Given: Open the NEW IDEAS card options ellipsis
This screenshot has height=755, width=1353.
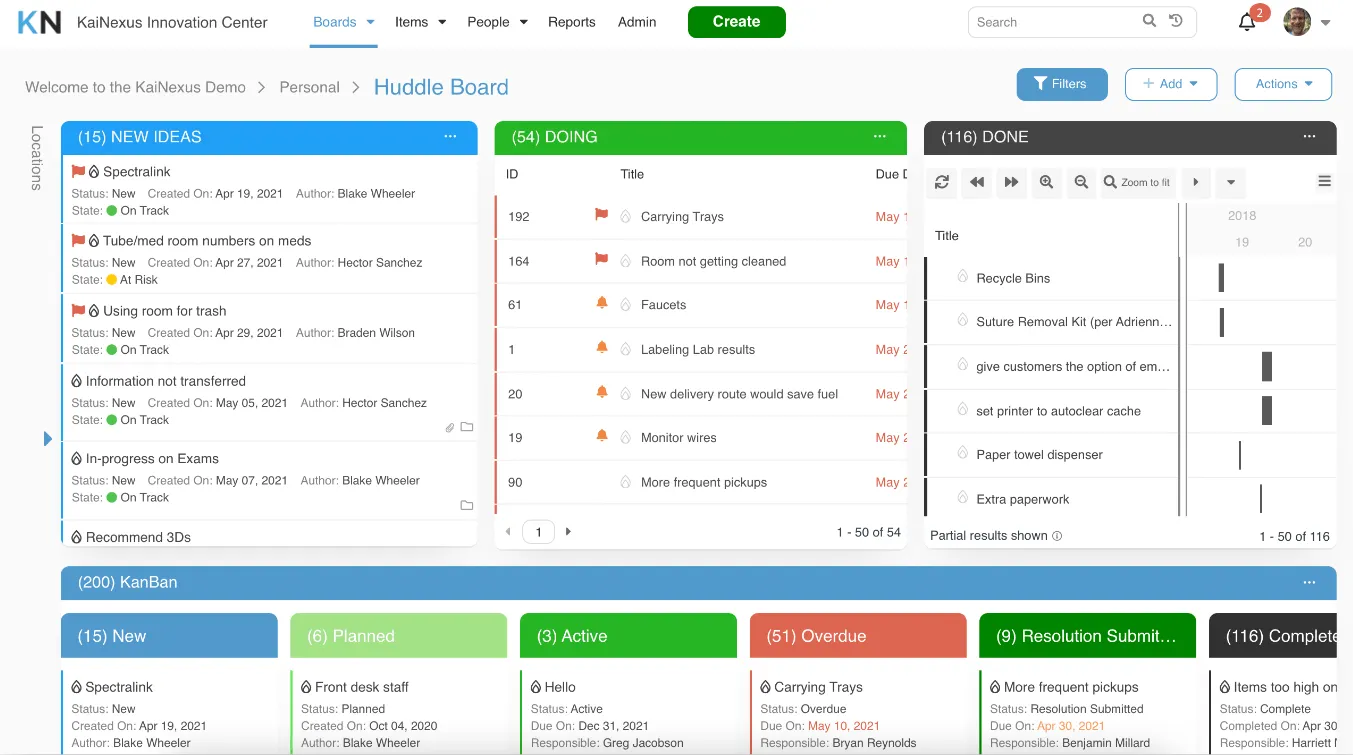Looking at the screenshot, I should pyautogui.click(x=450, y=137).
